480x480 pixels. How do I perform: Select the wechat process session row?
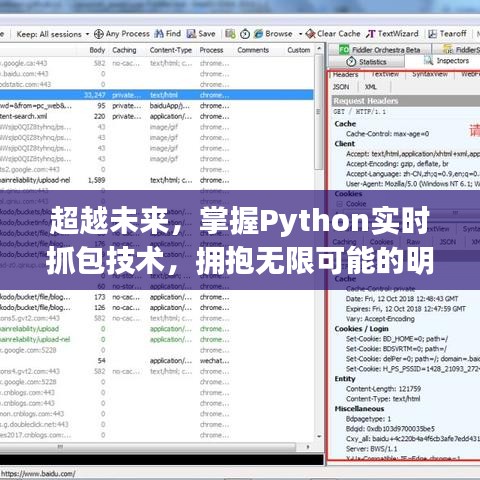pyautogui.click(x=157, y=361)
